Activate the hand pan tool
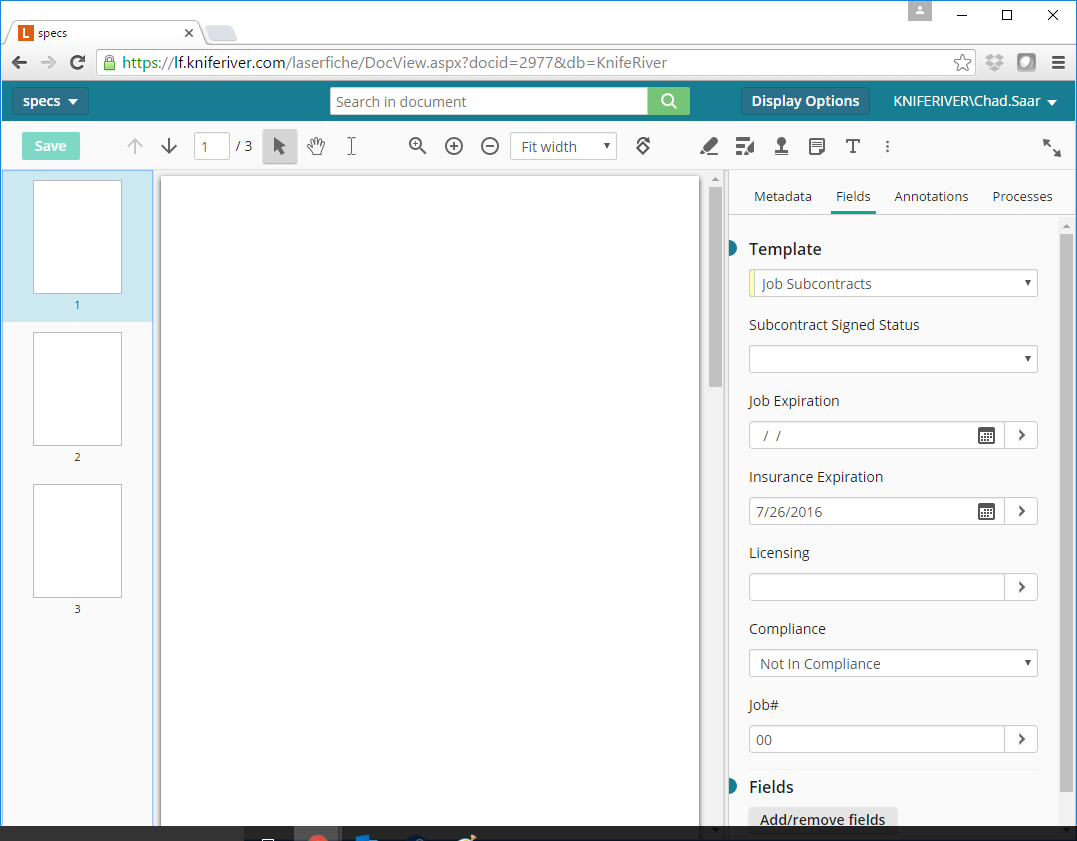This screenshot has width=1077, height=841. click(316, 146)
